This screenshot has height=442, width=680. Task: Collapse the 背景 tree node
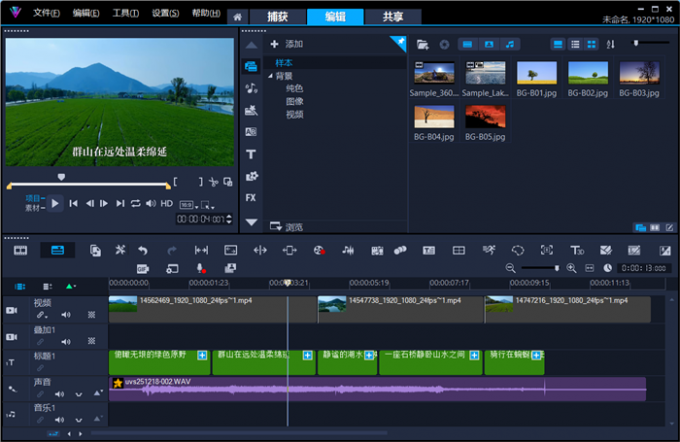270,76
